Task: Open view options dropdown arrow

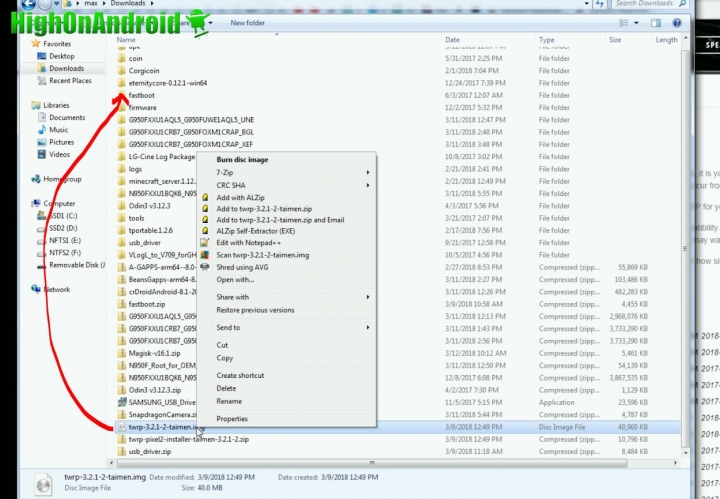Action: click(x=636, y=23)
